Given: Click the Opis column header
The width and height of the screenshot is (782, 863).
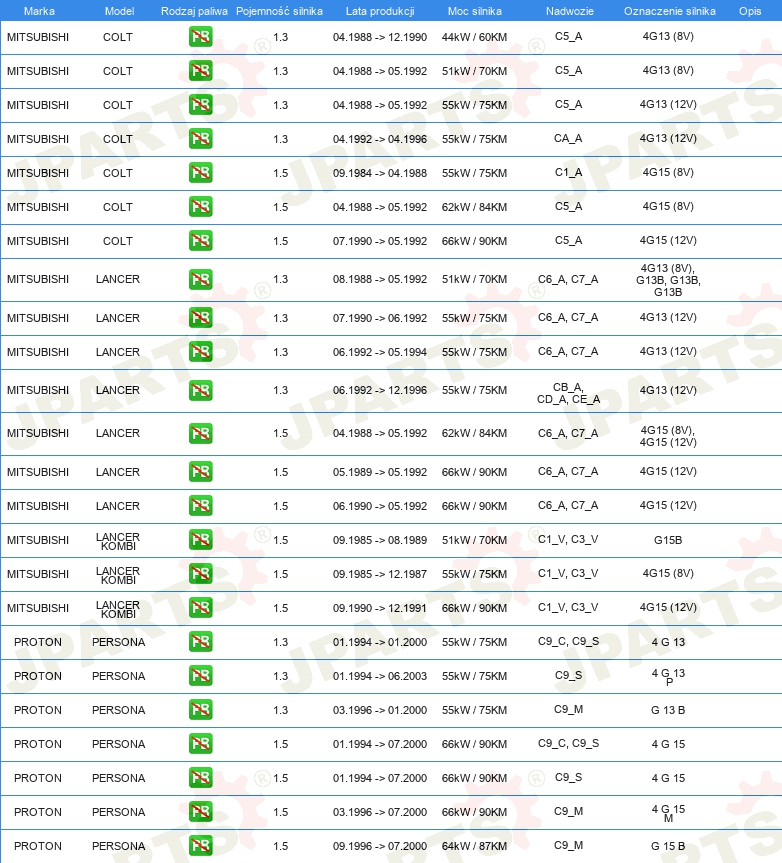Looking at the screenshot, I should click(x=750, y=11).
